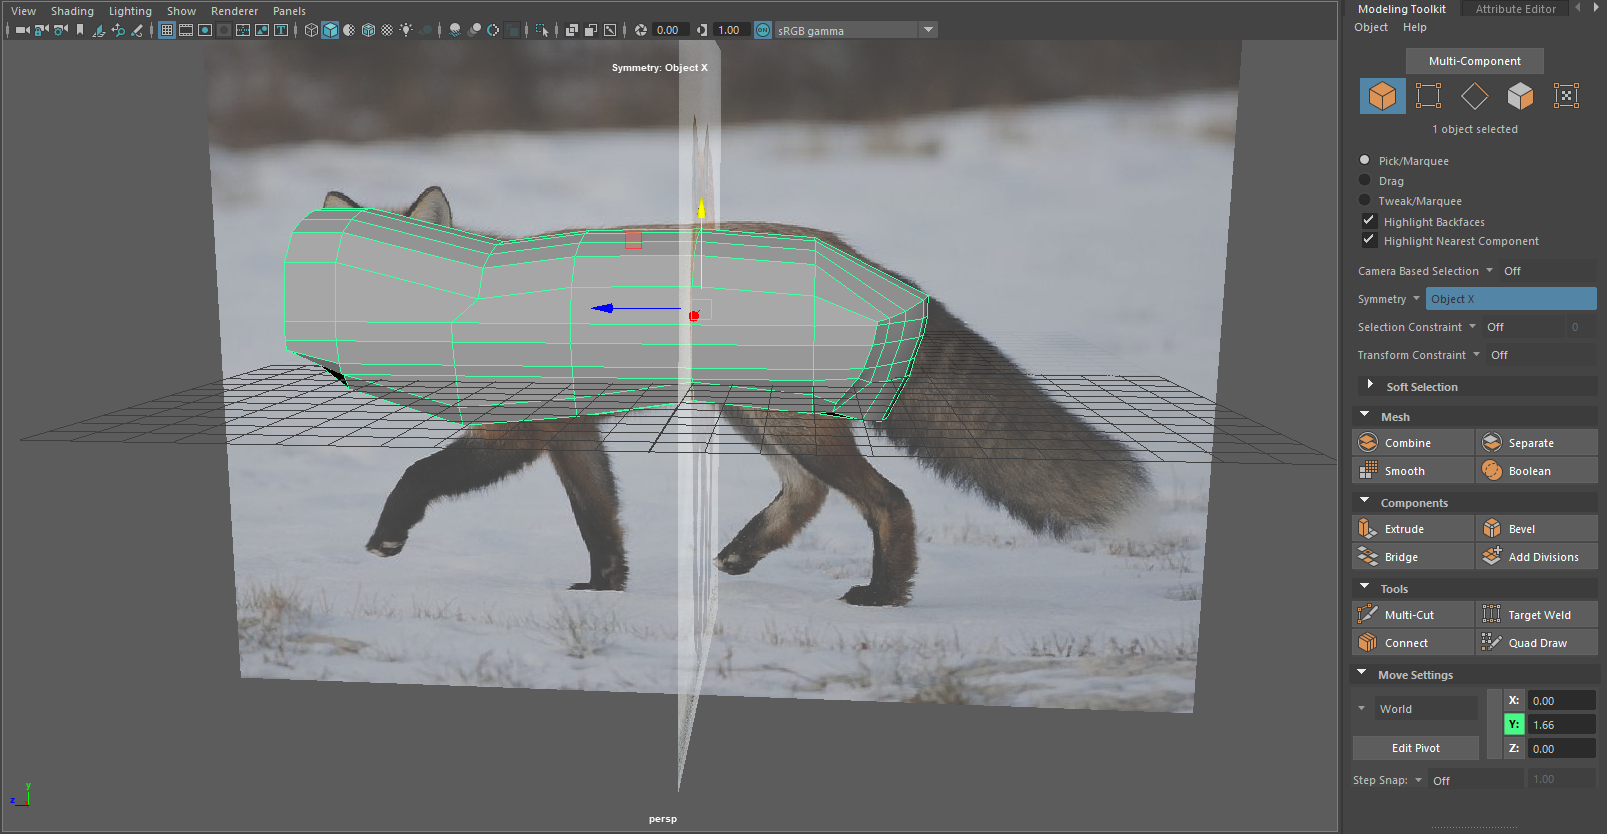This screenshot has height=834, width=1607.
Task: Collapse the Components section
Action: [x=1365, y=501]
